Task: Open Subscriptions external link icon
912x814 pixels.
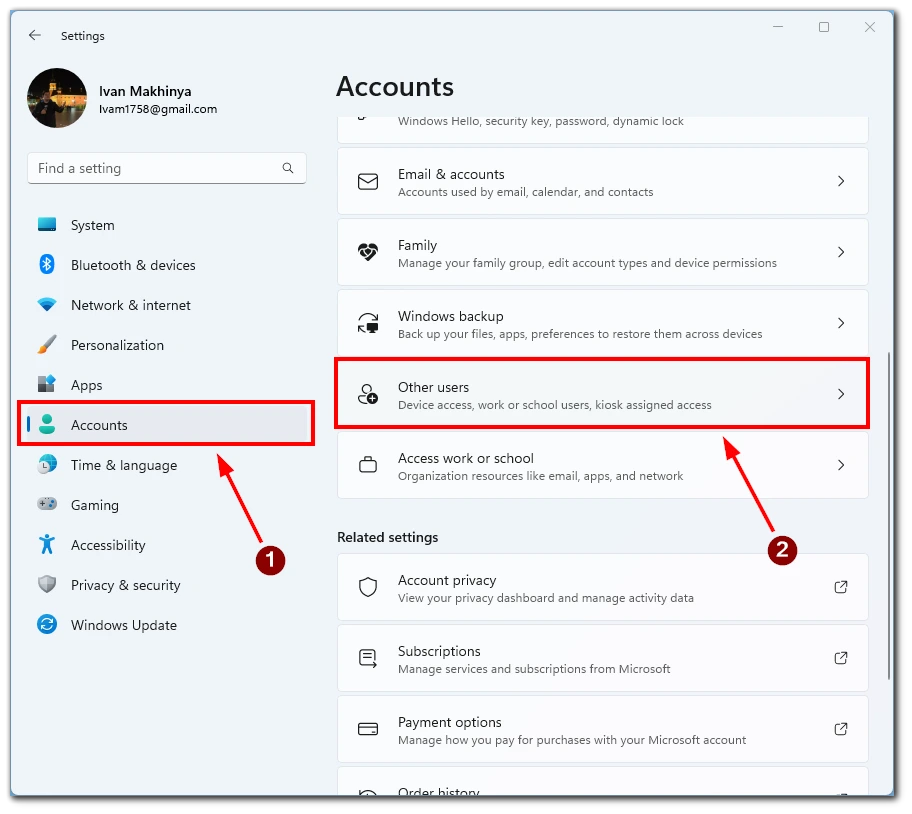Action: pyautogui.click(x=840, y=658)
